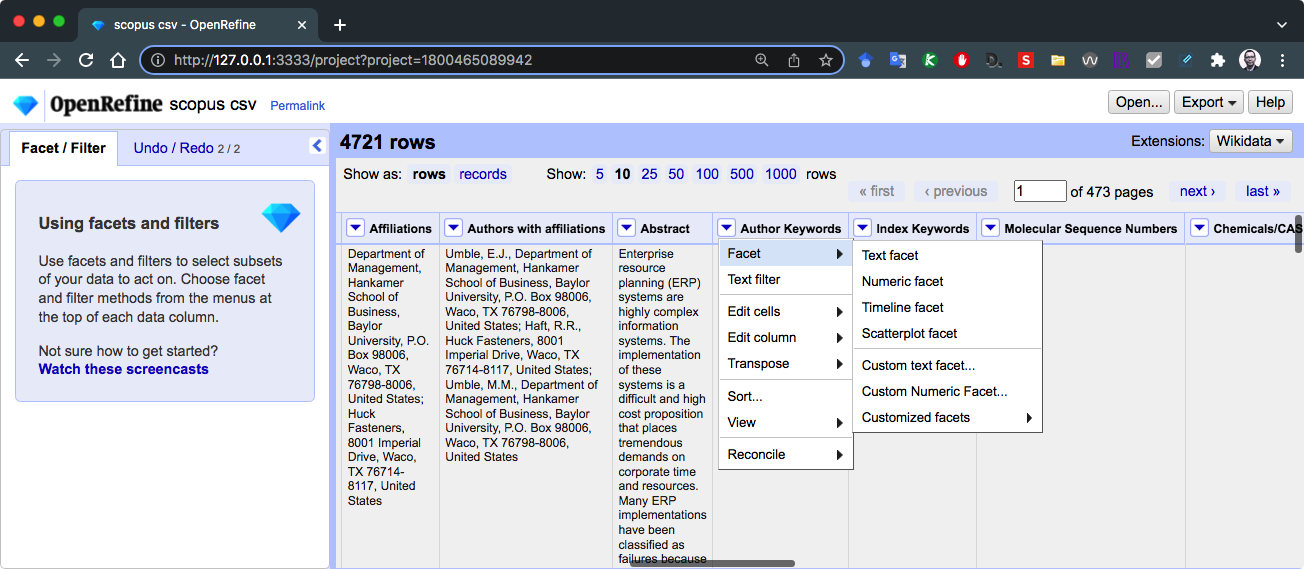
Task: Show data as rows
Action: (x=429, y=174)
